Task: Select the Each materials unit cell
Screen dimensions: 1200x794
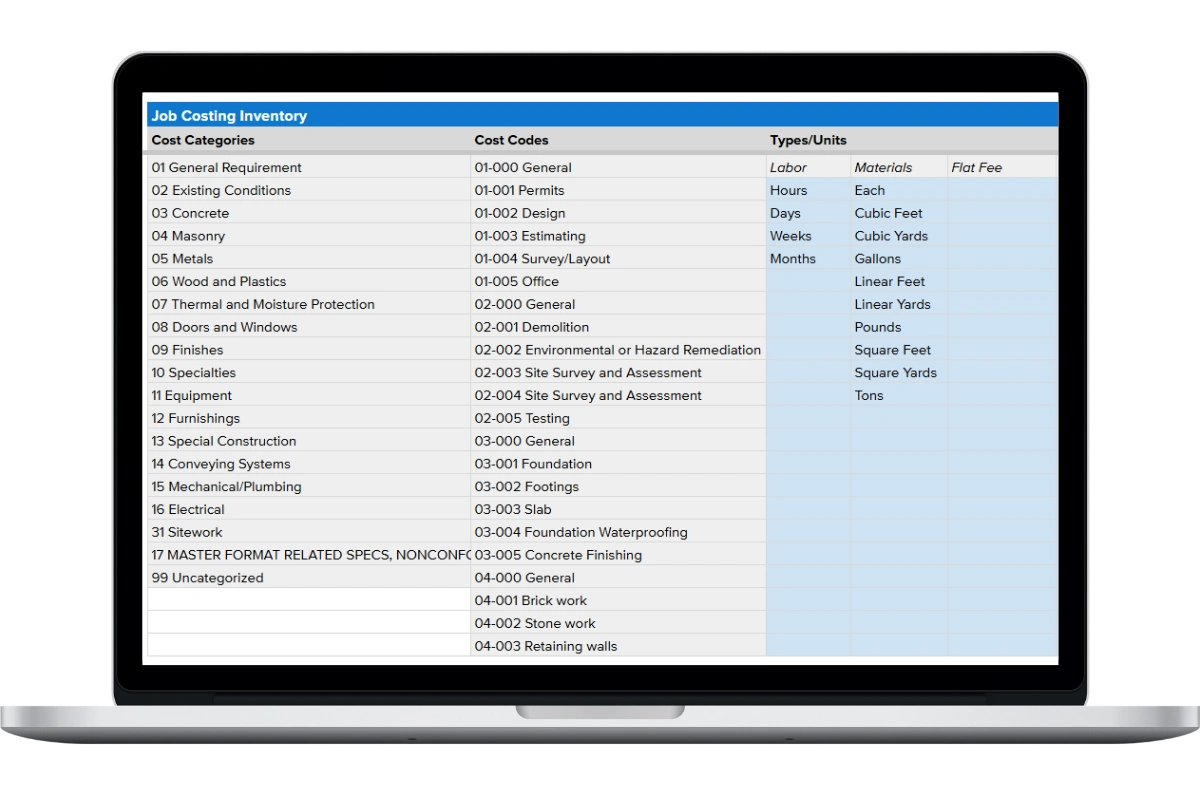Action: [x=899, y=190]
